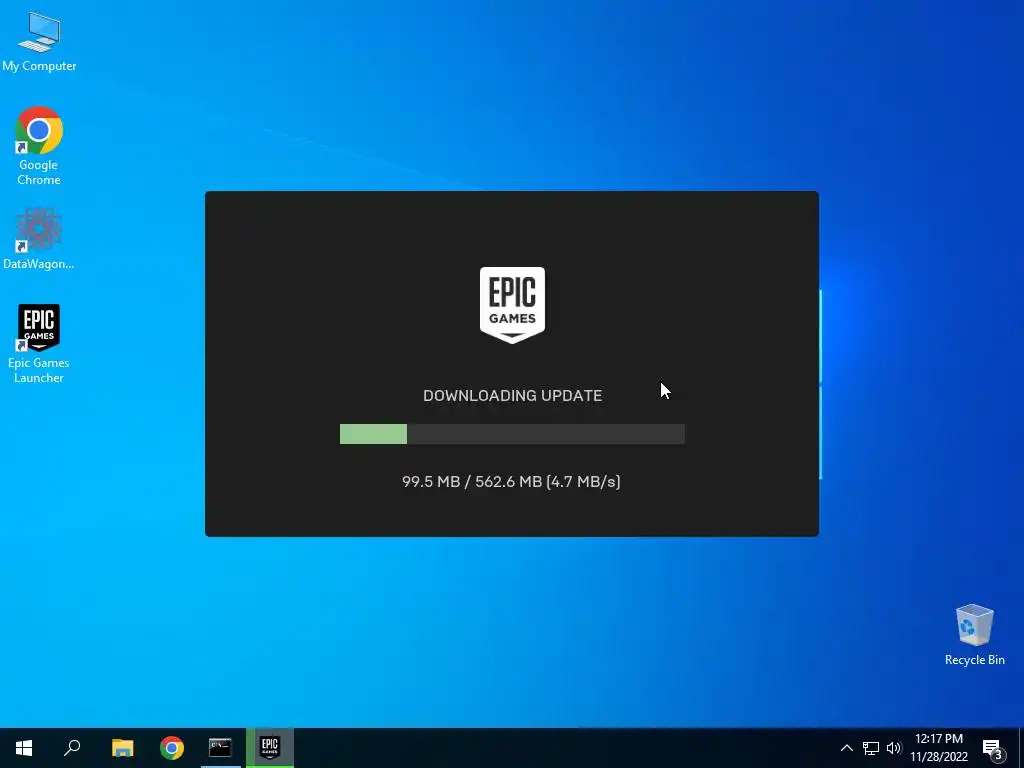Click the update download progress bar
The height and width of the screenshot is (768, 1024).
512,434
